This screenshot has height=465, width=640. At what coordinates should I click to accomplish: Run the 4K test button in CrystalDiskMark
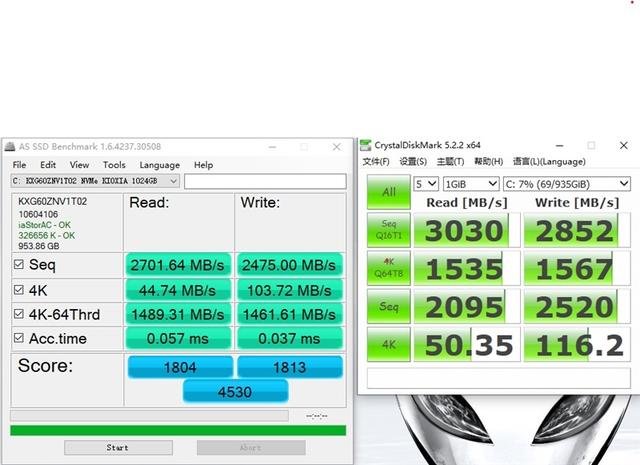(389, 344)
